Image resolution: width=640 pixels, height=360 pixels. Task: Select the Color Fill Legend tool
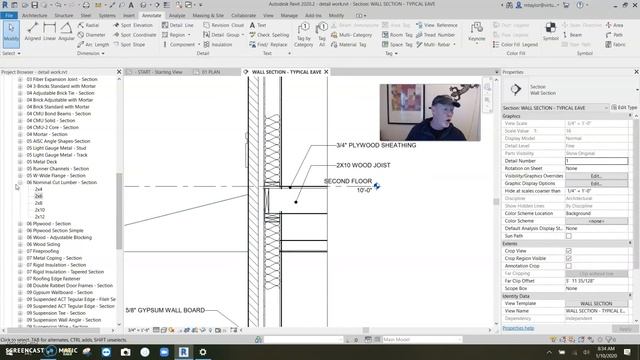point(515,44)
